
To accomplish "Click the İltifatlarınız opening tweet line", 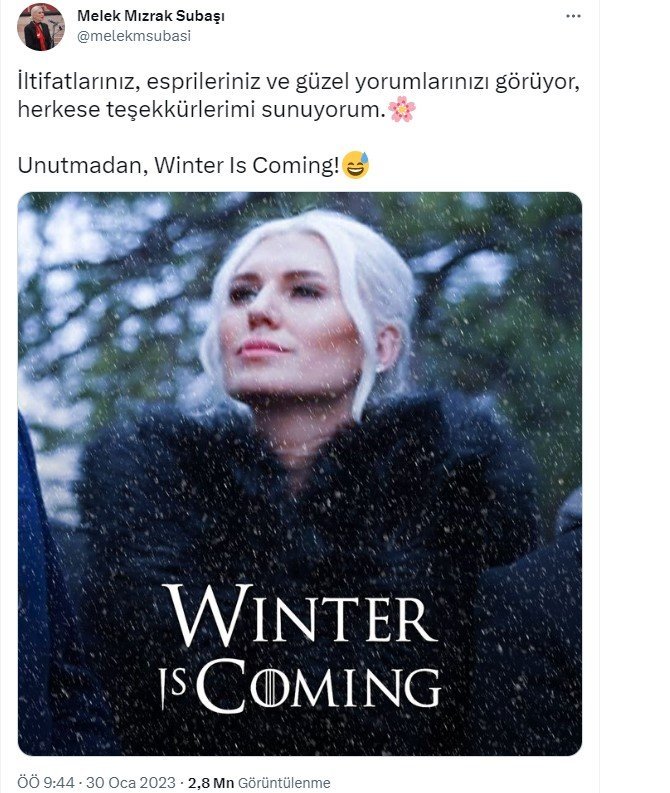I will 298,82.
